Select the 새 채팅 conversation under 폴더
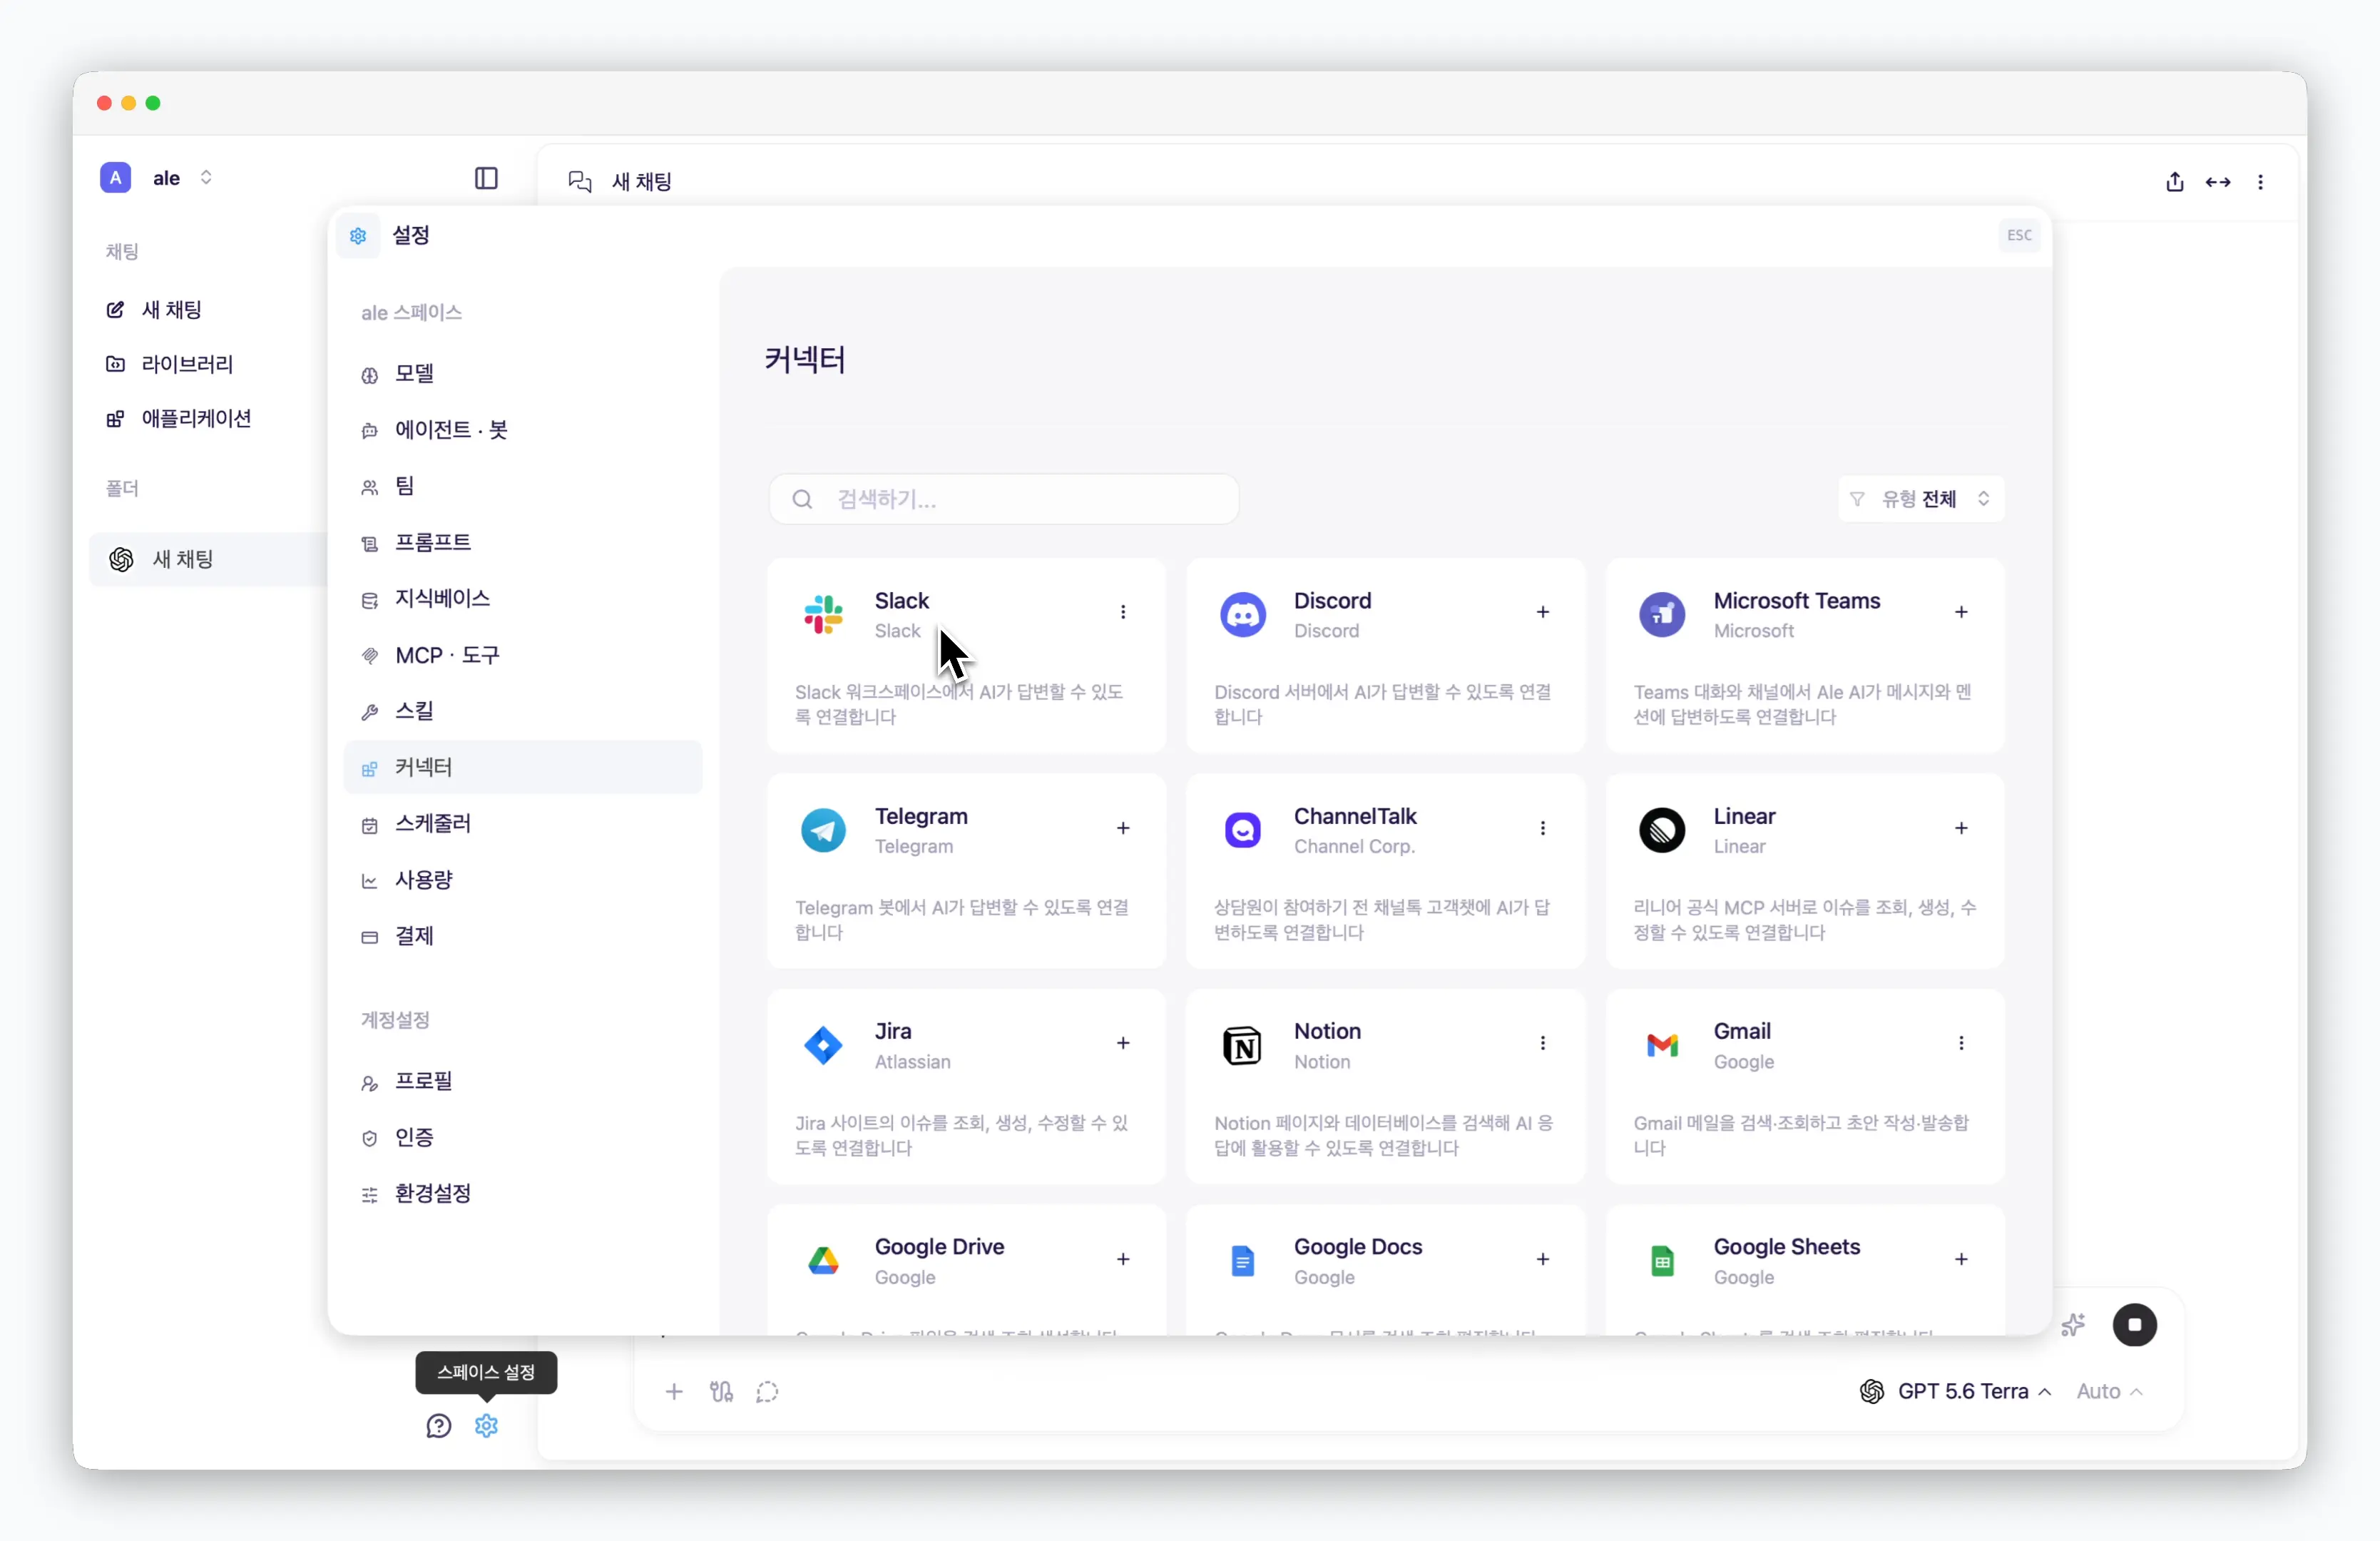2380x1541 pixels. click(208, 559)
